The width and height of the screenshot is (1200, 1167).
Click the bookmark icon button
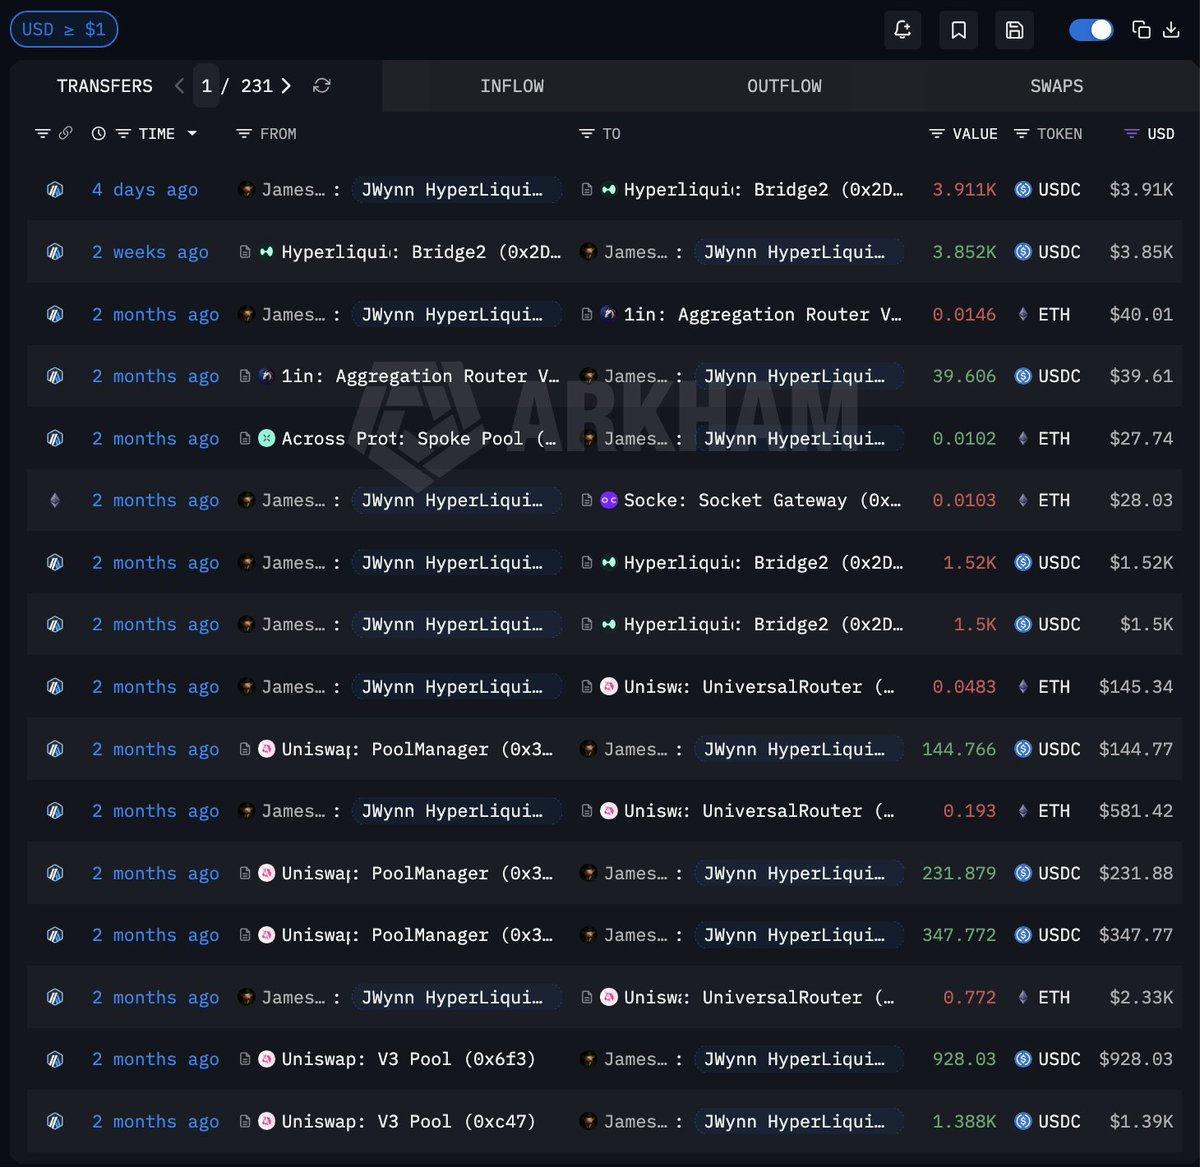[x=958, y=30]
